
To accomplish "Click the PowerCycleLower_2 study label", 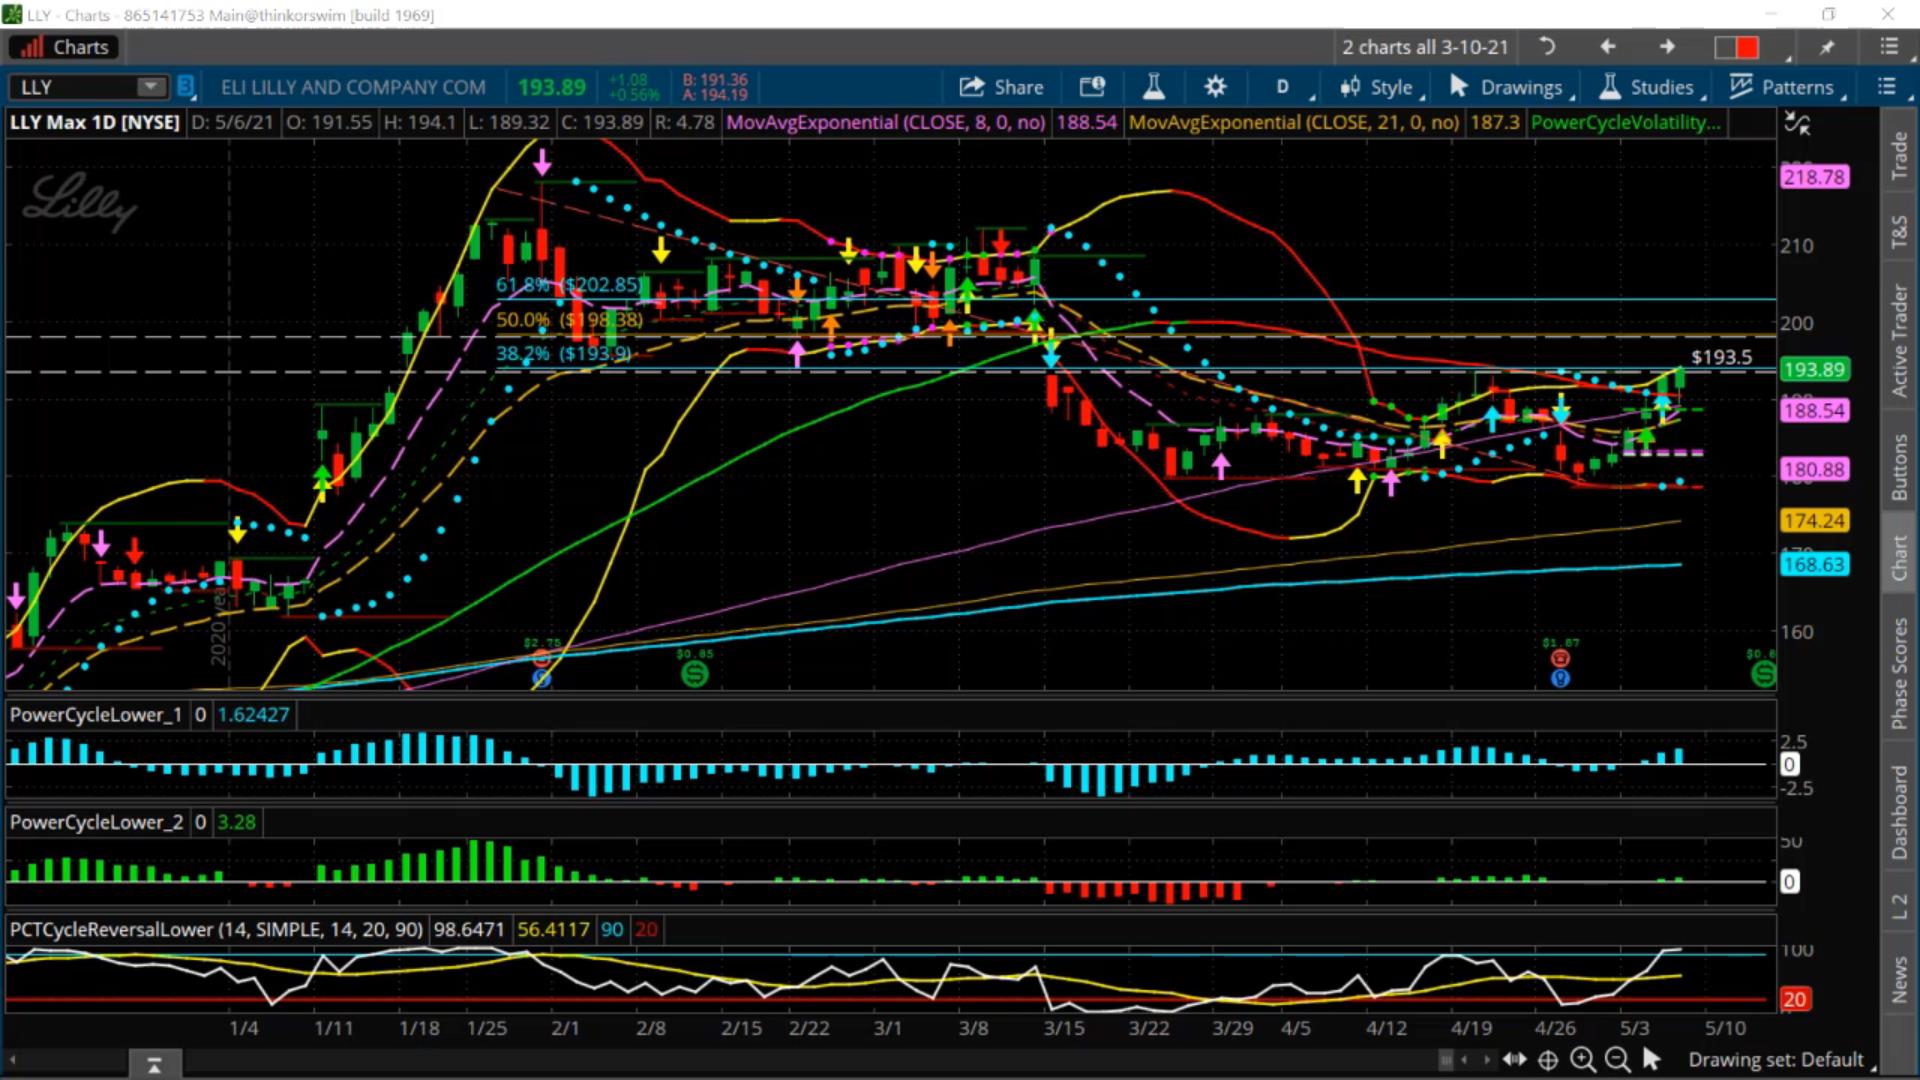I will (96, 822).
